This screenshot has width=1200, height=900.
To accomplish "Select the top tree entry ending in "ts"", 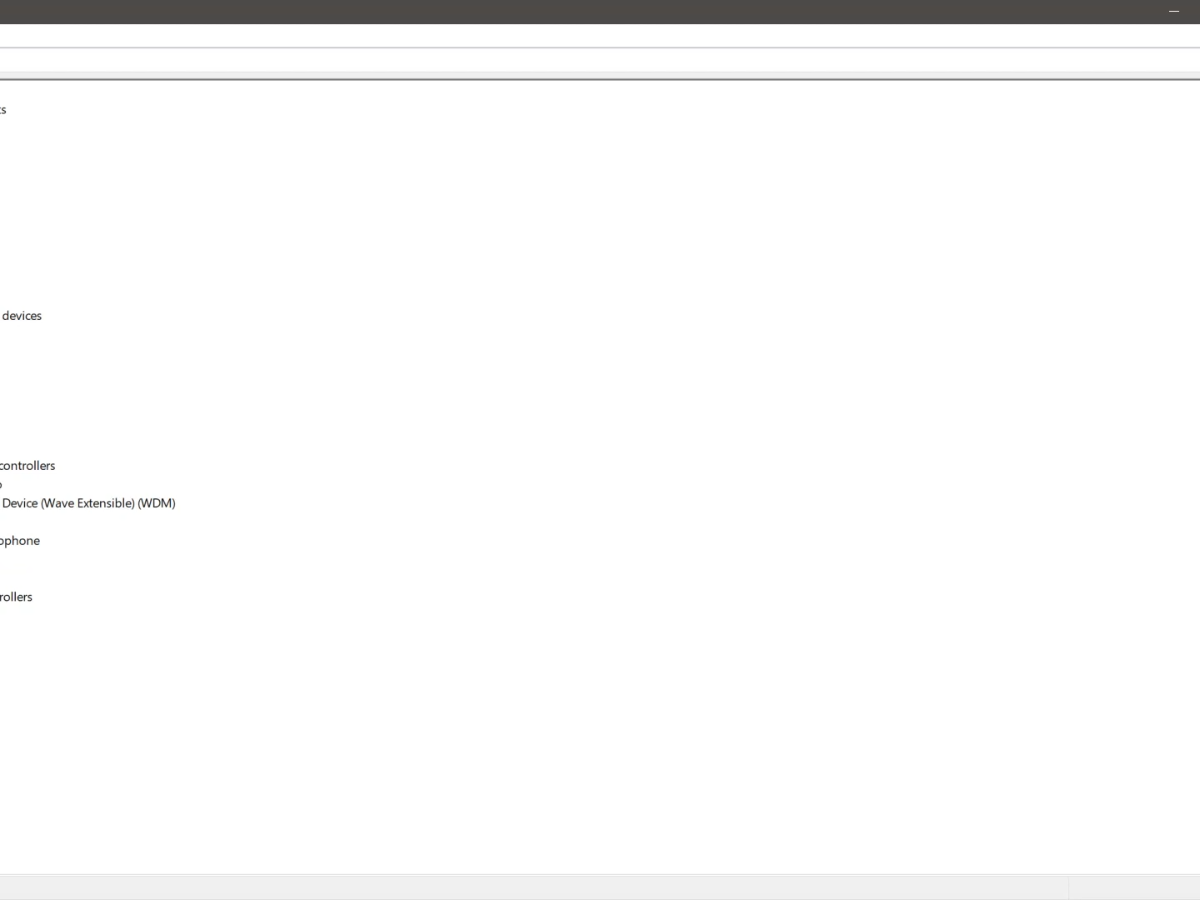I will (x=3, y=110).
